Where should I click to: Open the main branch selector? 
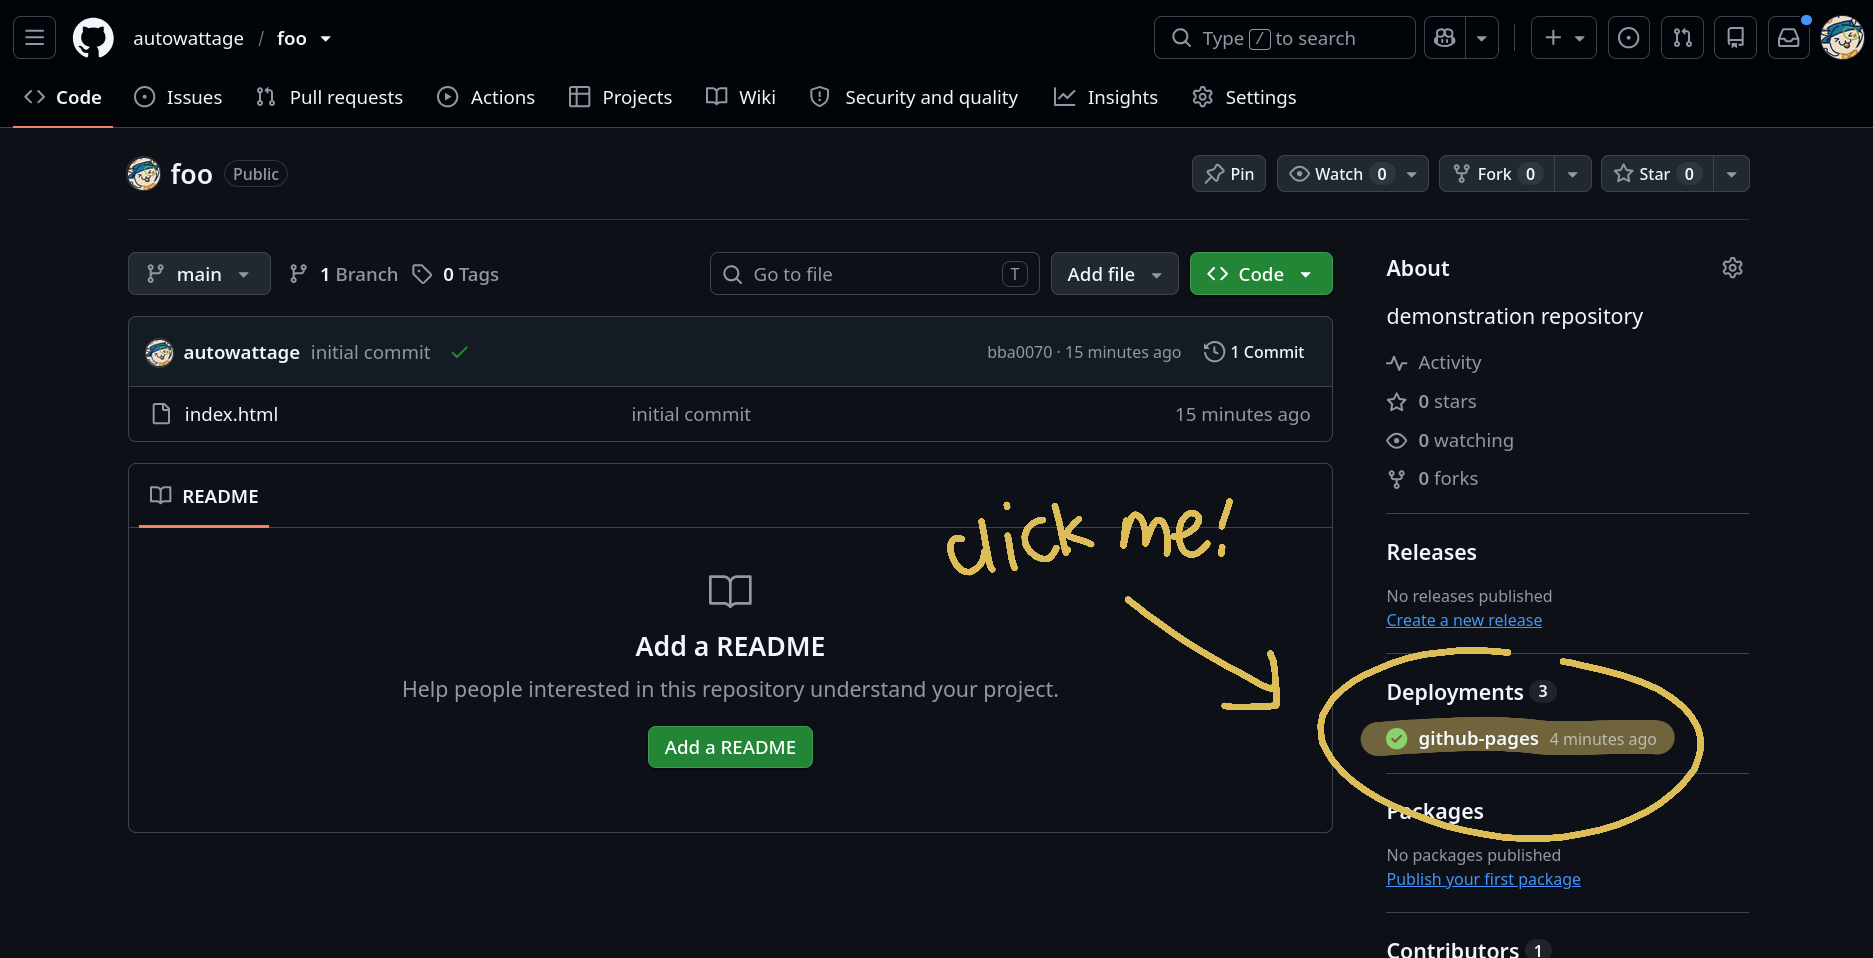tap(199, 274)
